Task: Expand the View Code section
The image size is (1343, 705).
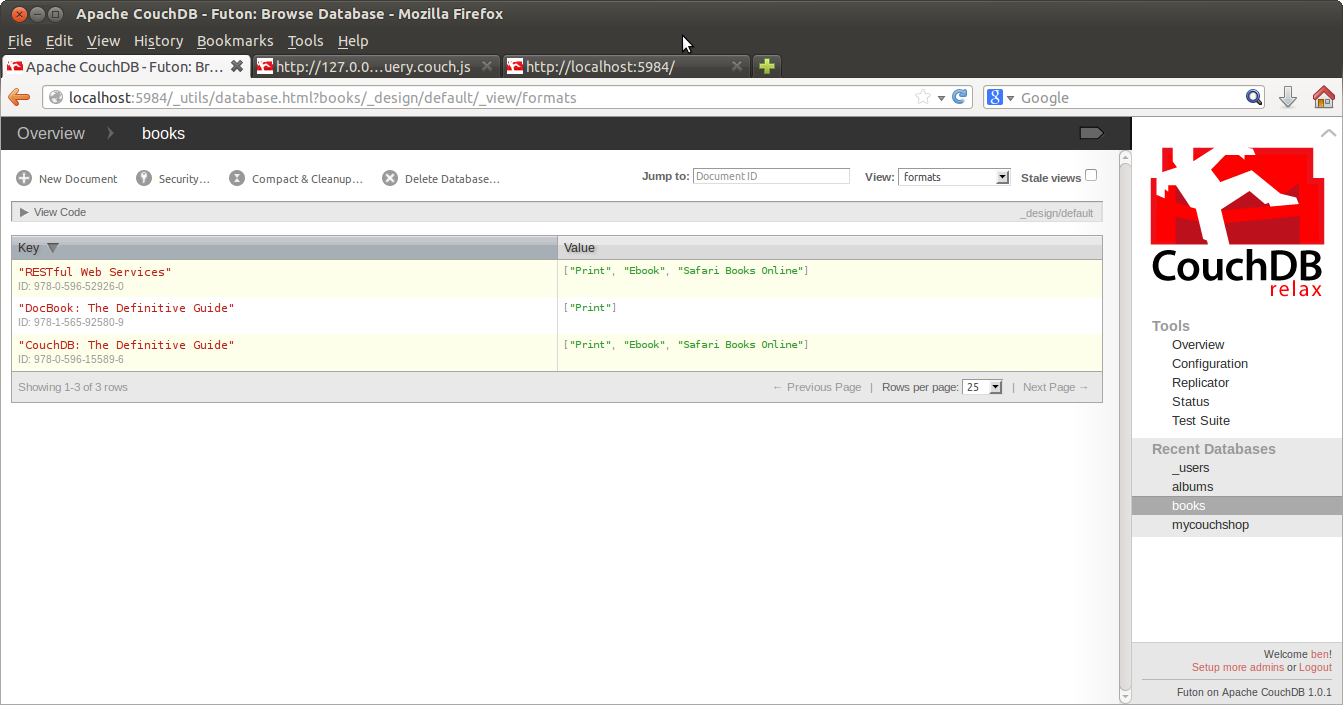Action: (53, 212)
